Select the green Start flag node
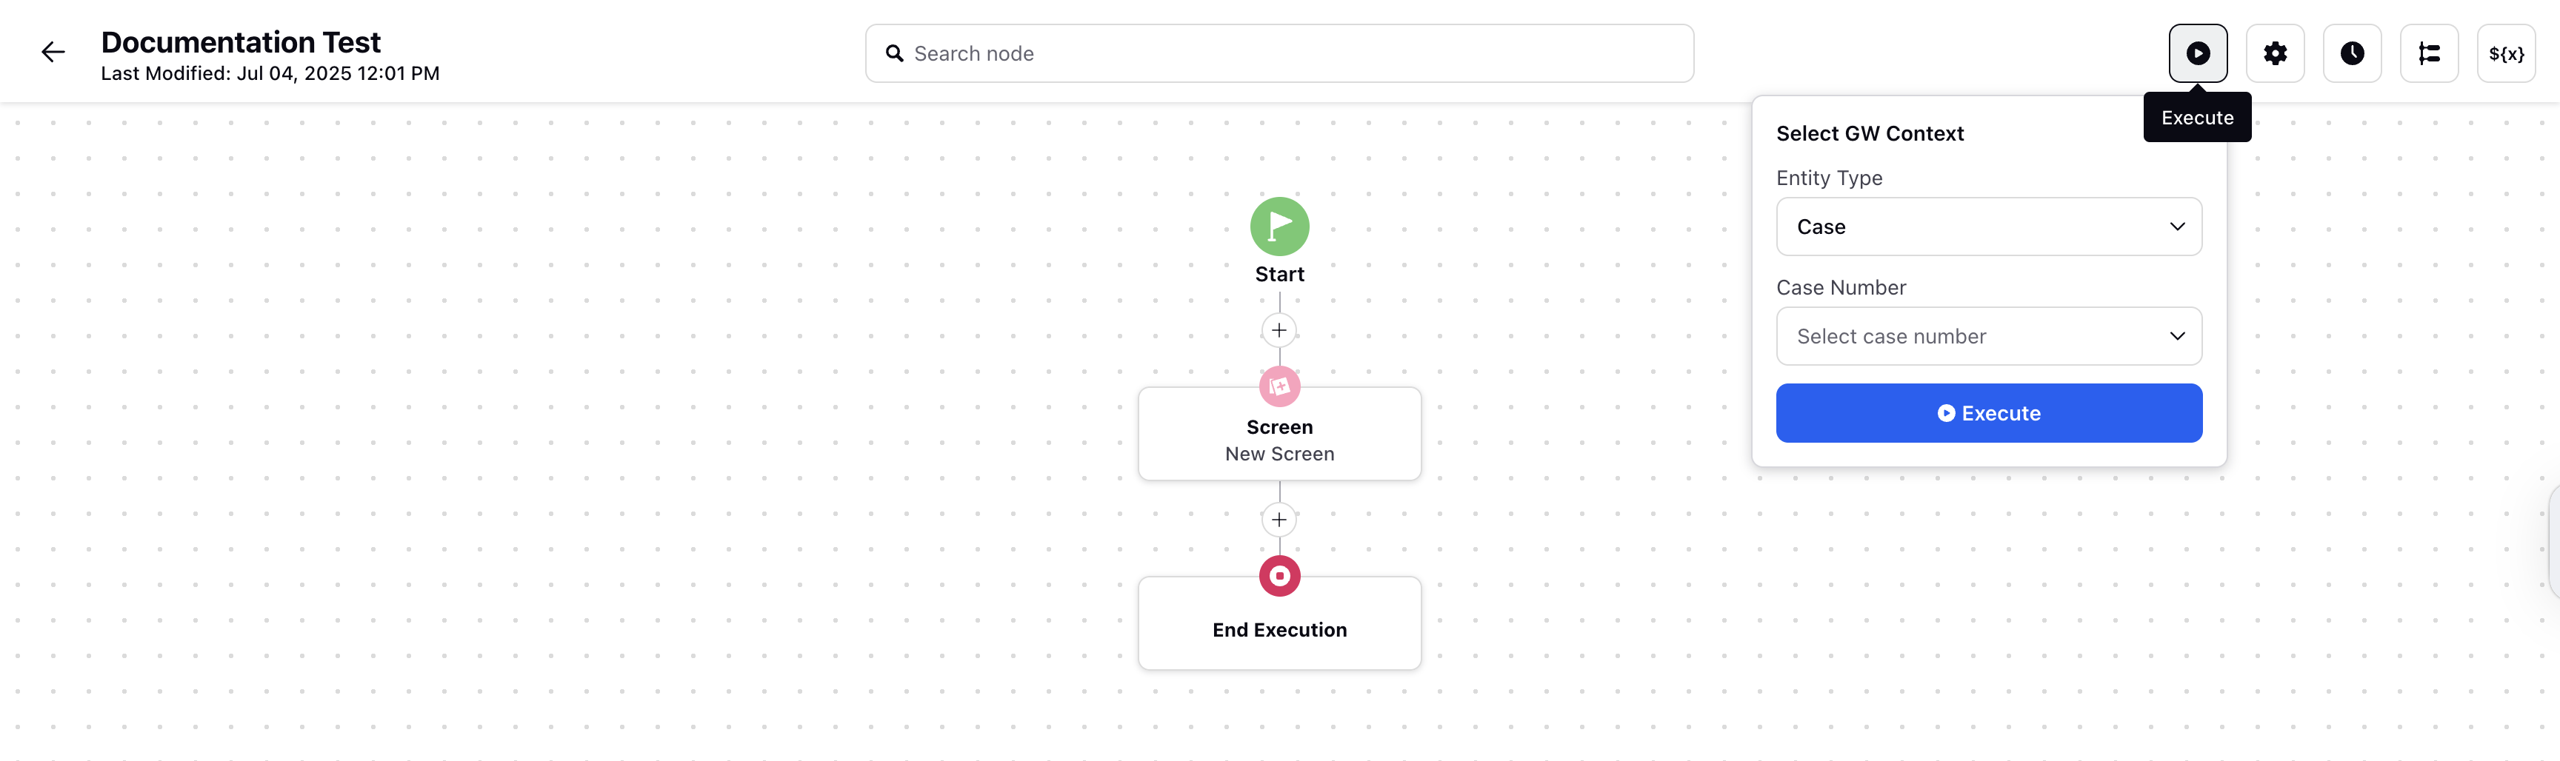Screen dimensions: 2560x761 pos(1279,226)
